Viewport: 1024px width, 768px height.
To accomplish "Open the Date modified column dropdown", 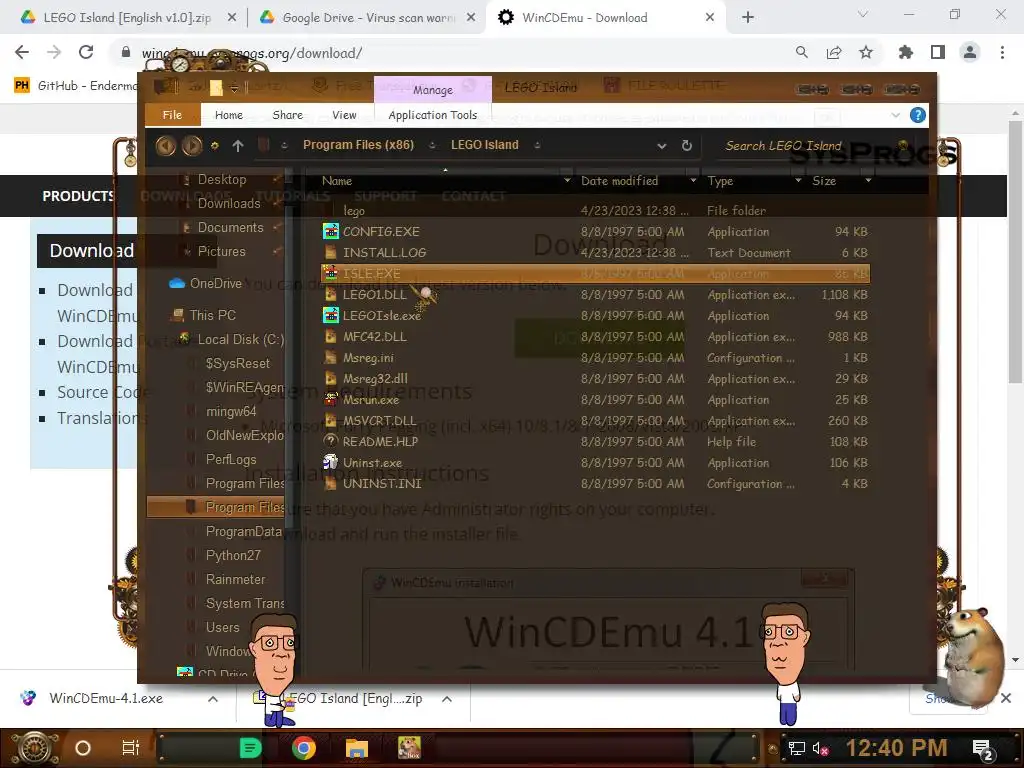I will [694, 181].
